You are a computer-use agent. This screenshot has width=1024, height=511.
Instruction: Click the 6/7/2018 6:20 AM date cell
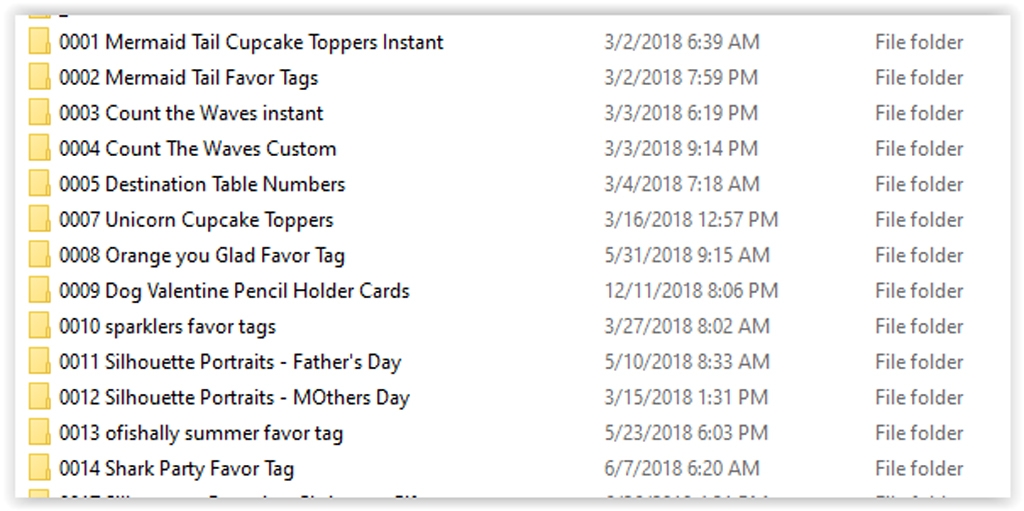click(x=682, y=469)
